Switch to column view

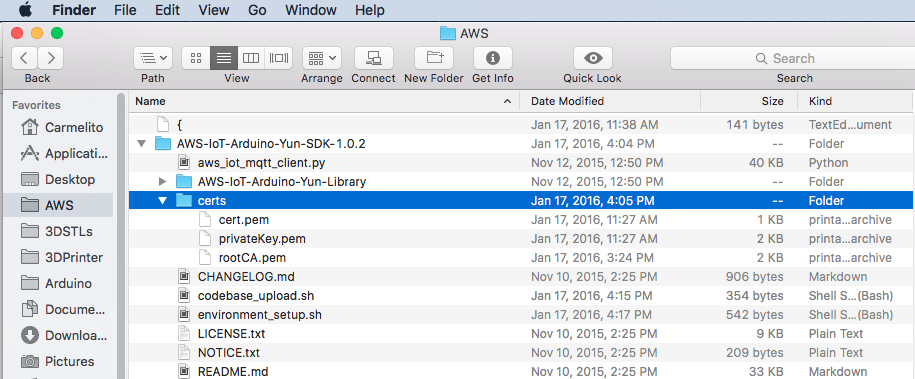click(x=251, y=58)
